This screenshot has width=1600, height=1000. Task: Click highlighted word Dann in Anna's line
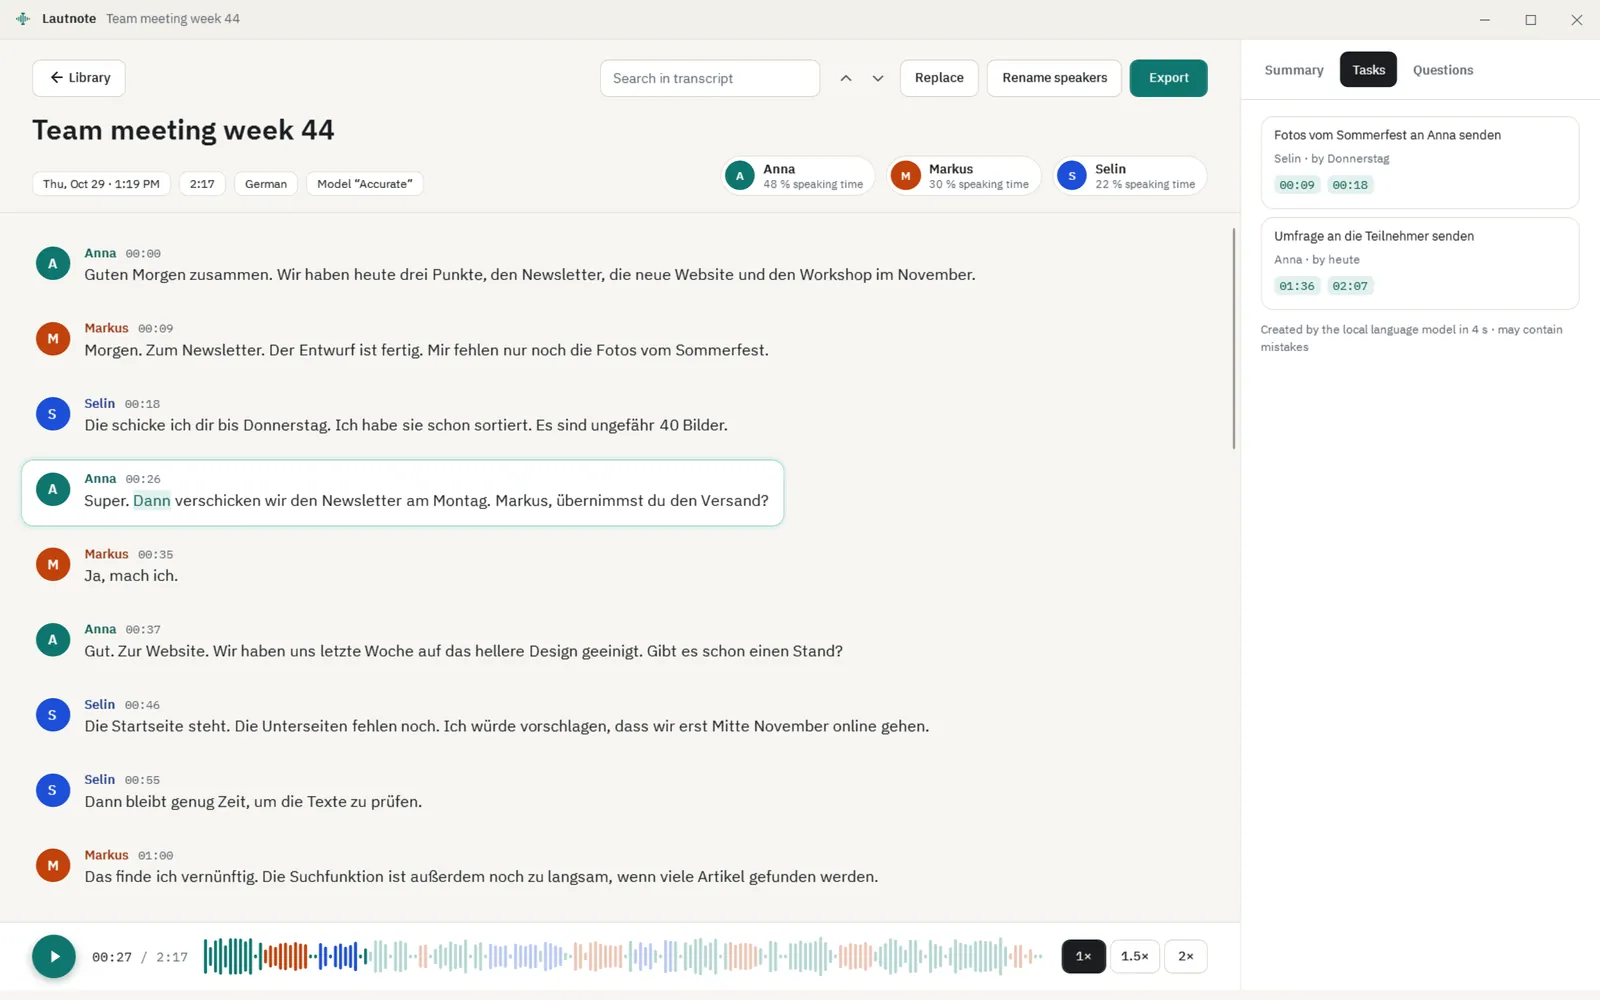coord(152,501)
